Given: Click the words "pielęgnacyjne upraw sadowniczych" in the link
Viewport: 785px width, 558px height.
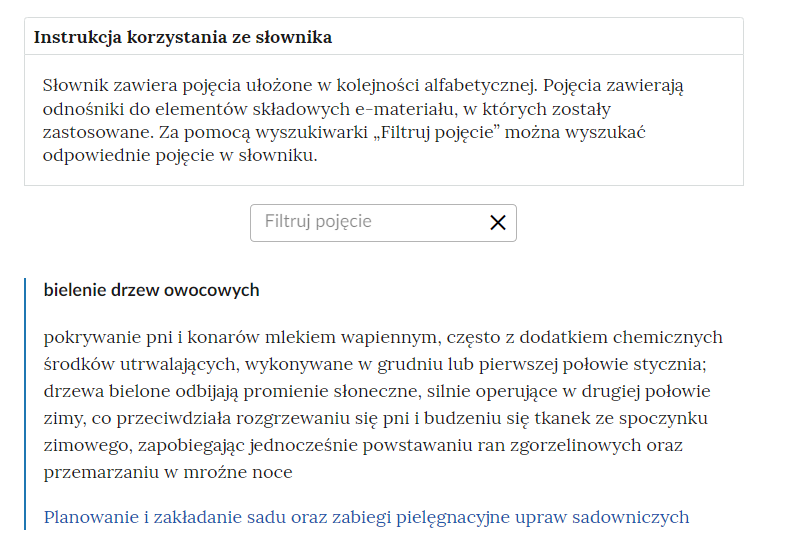Looking at the screenshot, I should coord(543,517).
